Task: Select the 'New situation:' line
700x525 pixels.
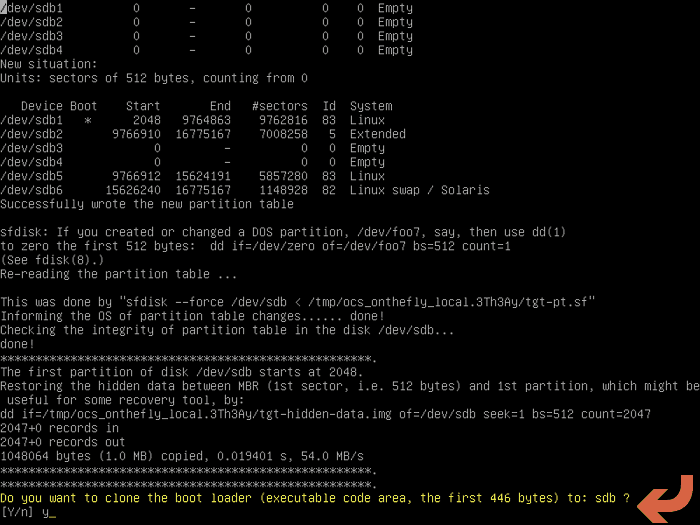Action: (x=48, y=64)
